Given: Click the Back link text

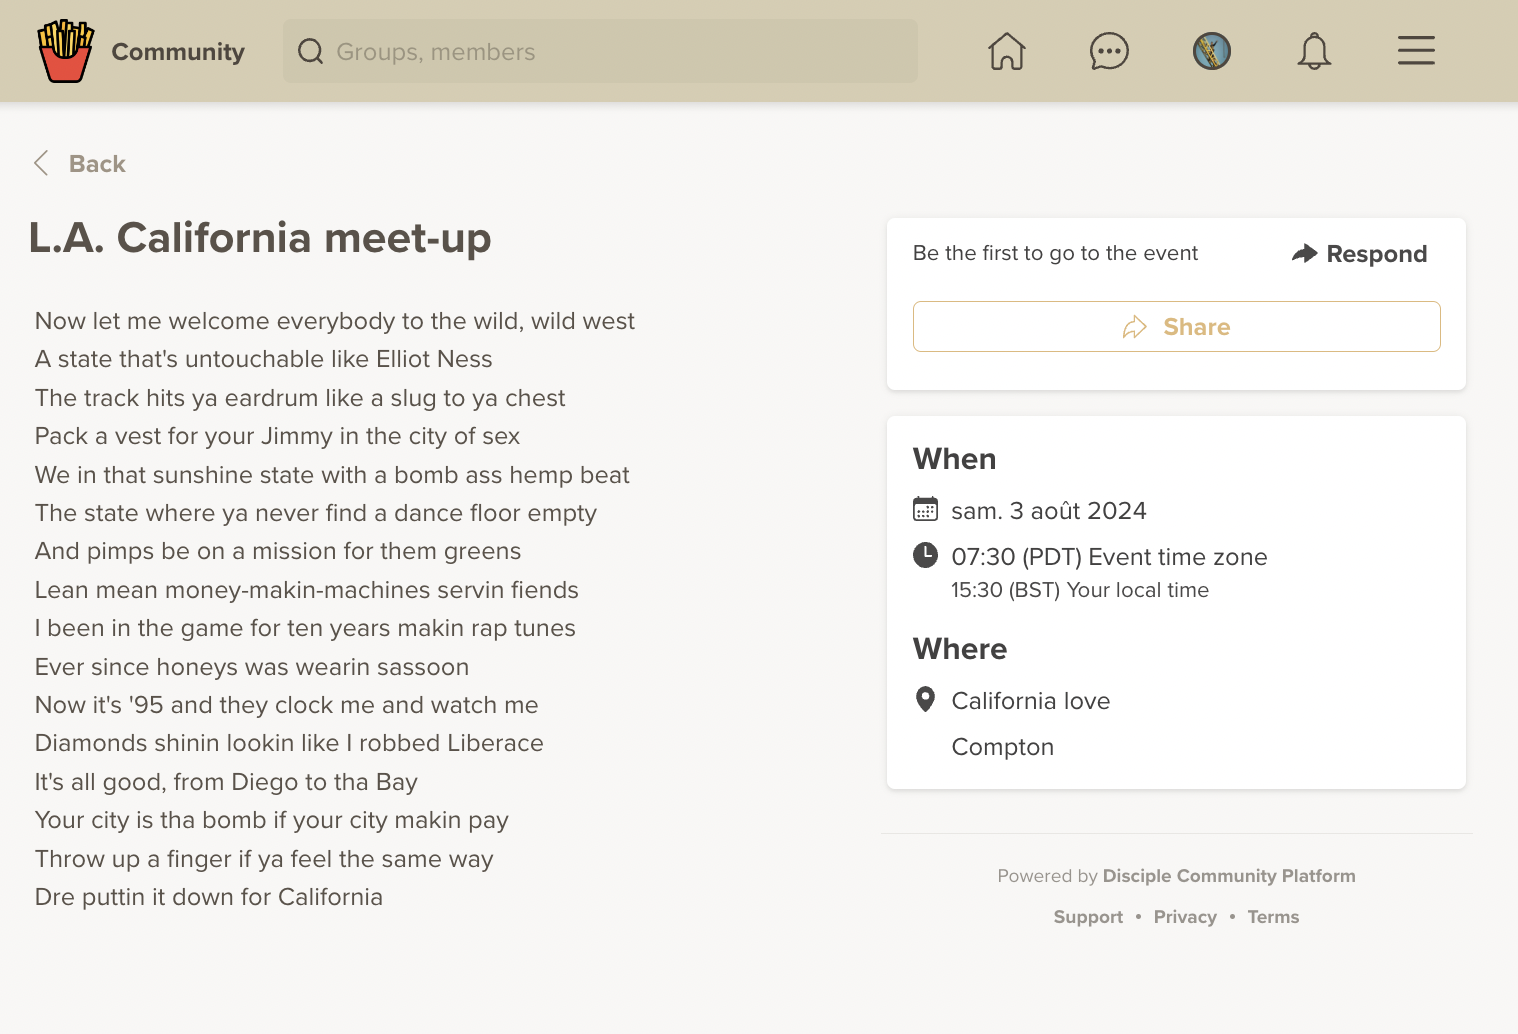Looking at the screenshot, I should pyautogui.click(x=97, y=164).
